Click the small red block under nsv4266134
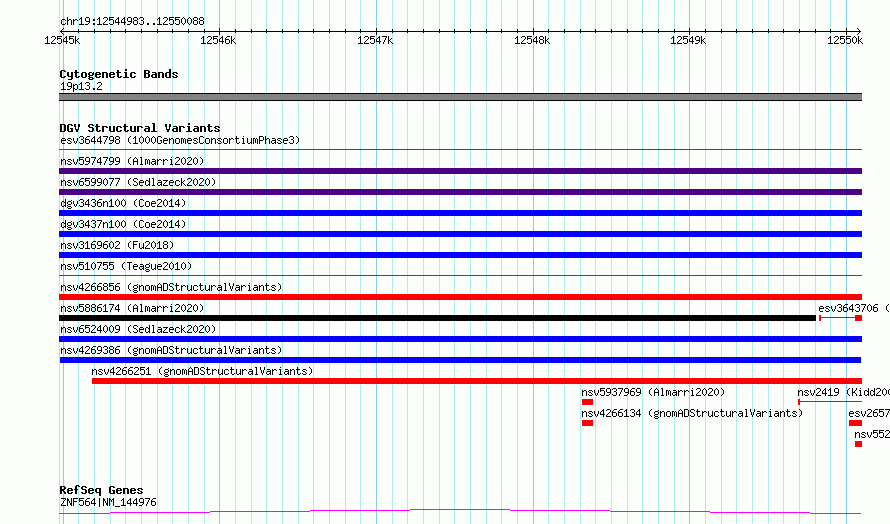 (587, 423)
